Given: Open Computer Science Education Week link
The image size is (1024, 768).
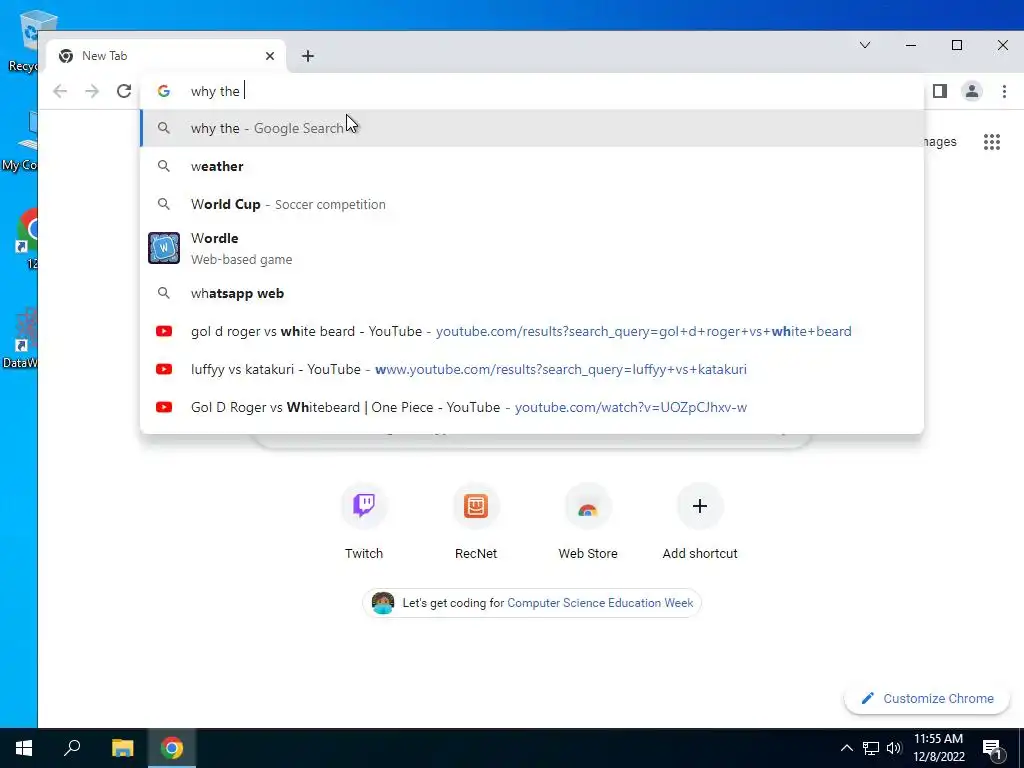Looking at the screenshot, I should [x=600, y=603].
